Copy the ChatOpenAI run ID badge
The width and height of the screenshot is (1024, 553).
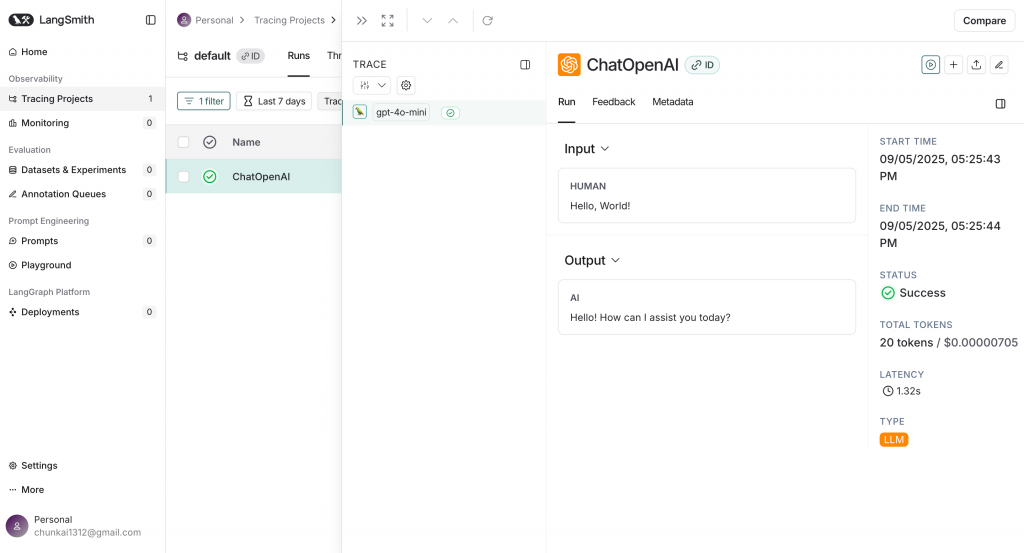(702, 65)
